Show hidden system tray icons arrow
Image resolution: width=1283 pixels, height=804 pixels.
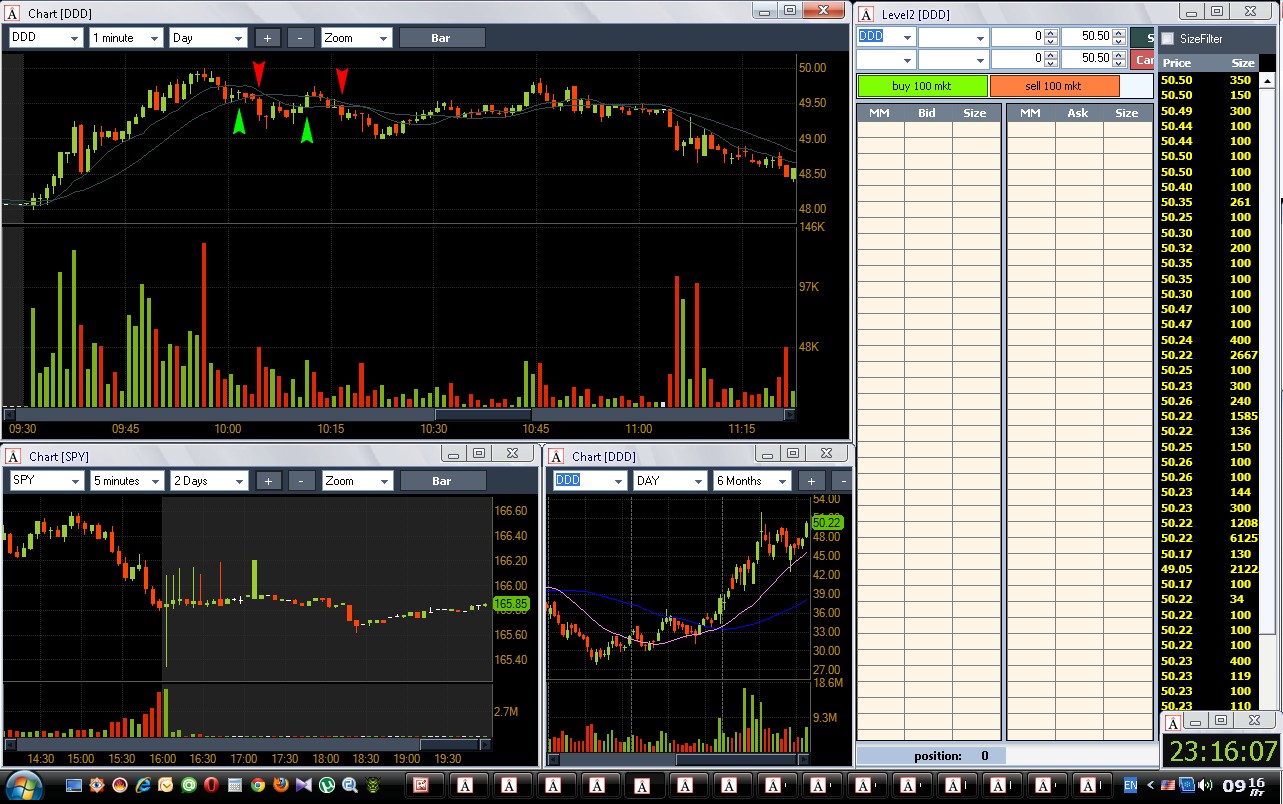click(x=1151, y=785)
